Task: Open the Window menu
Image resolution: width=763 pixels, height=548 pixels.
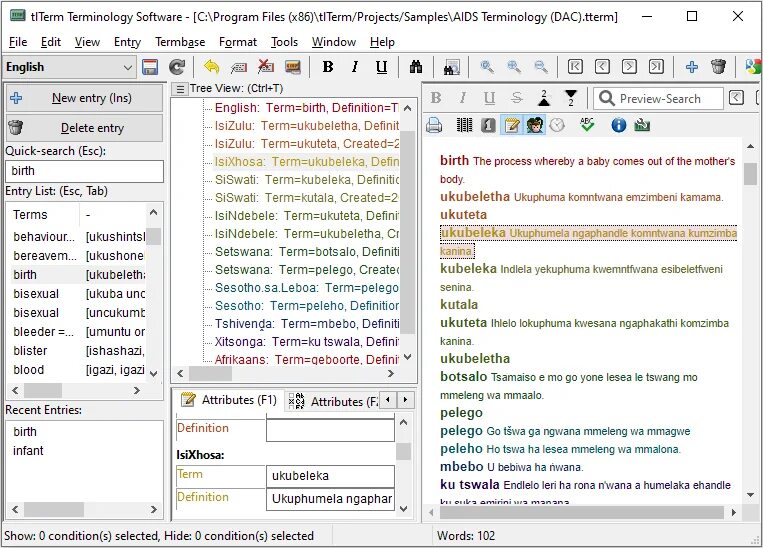Action: 334,42
